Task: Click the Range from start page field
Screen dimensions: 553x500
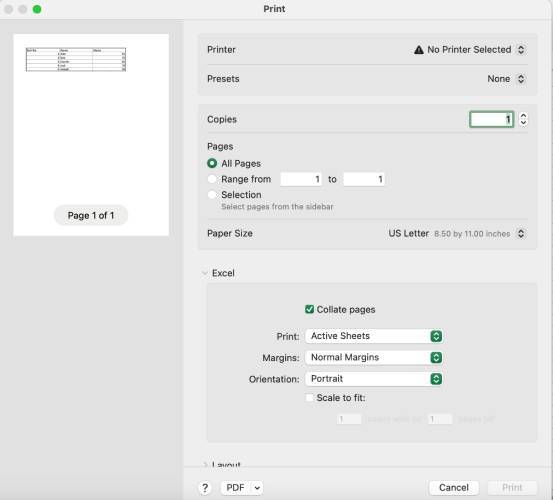Action: click(x=301, y=179)
